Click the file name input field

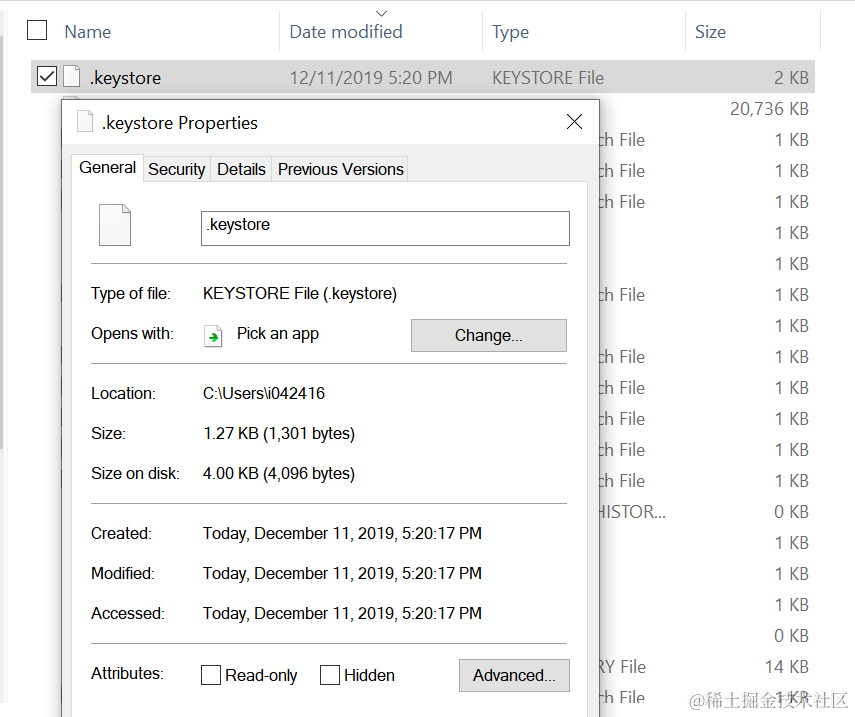pos(385,228)
